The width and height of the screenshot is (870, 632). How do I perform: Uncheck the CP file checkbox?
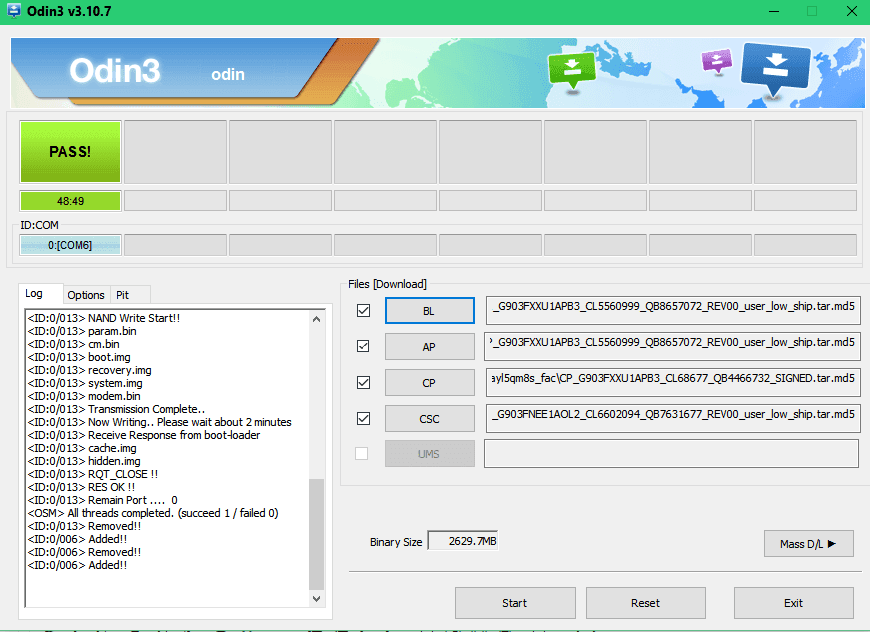[x=363, y=382]
